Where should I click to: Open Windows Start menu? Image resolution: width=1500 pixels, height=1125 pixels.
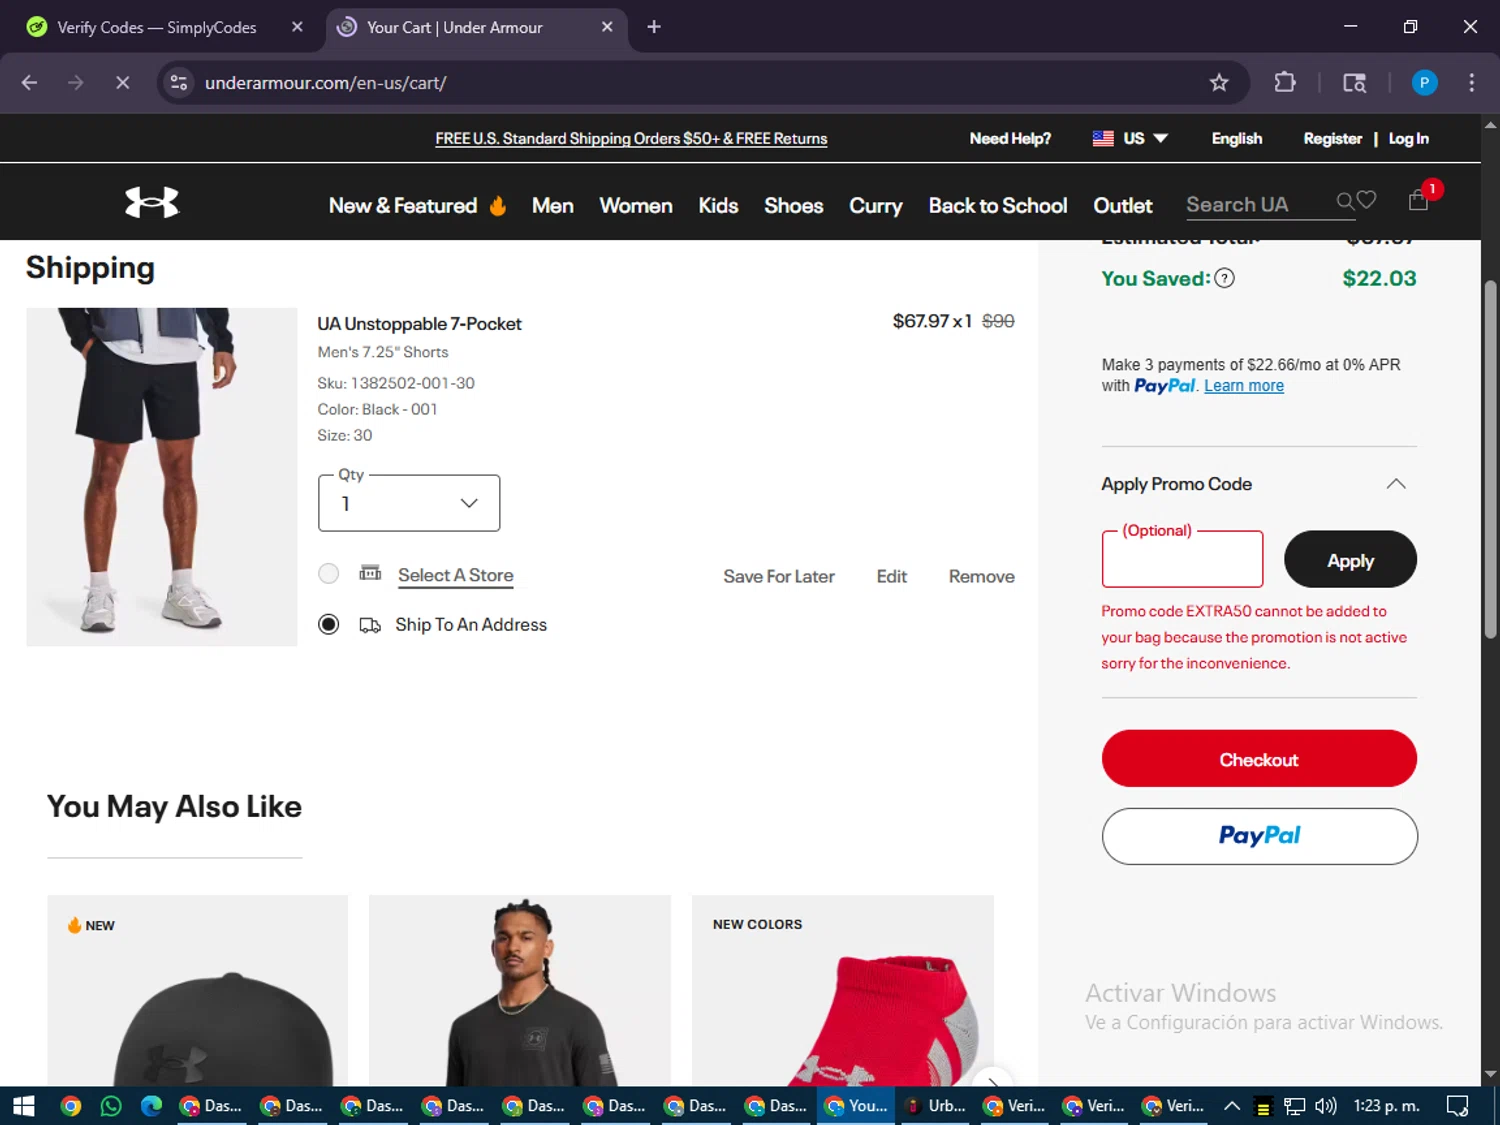point(24,1106)
